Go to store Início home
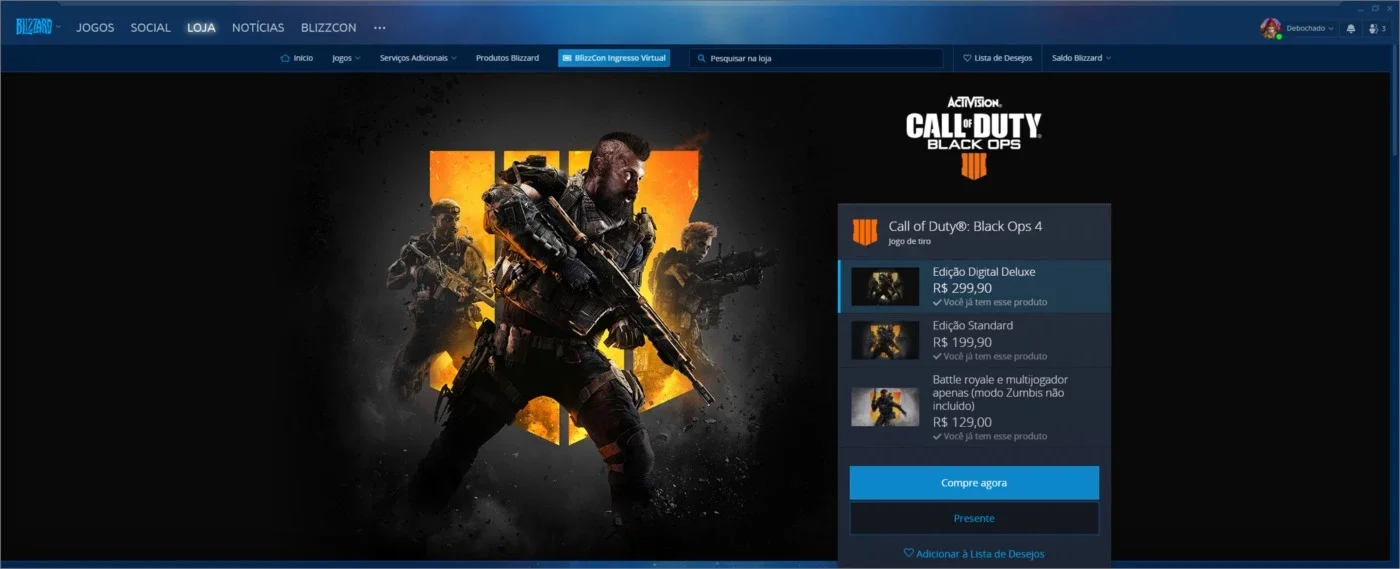Screen dimensions: 1400x569 296,58
